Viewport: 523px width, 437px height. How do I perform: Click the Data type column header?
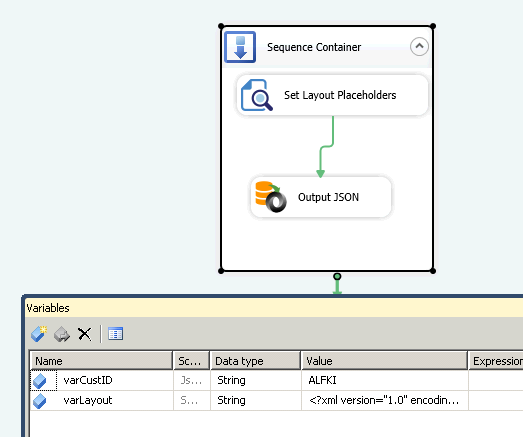[255, 361]
